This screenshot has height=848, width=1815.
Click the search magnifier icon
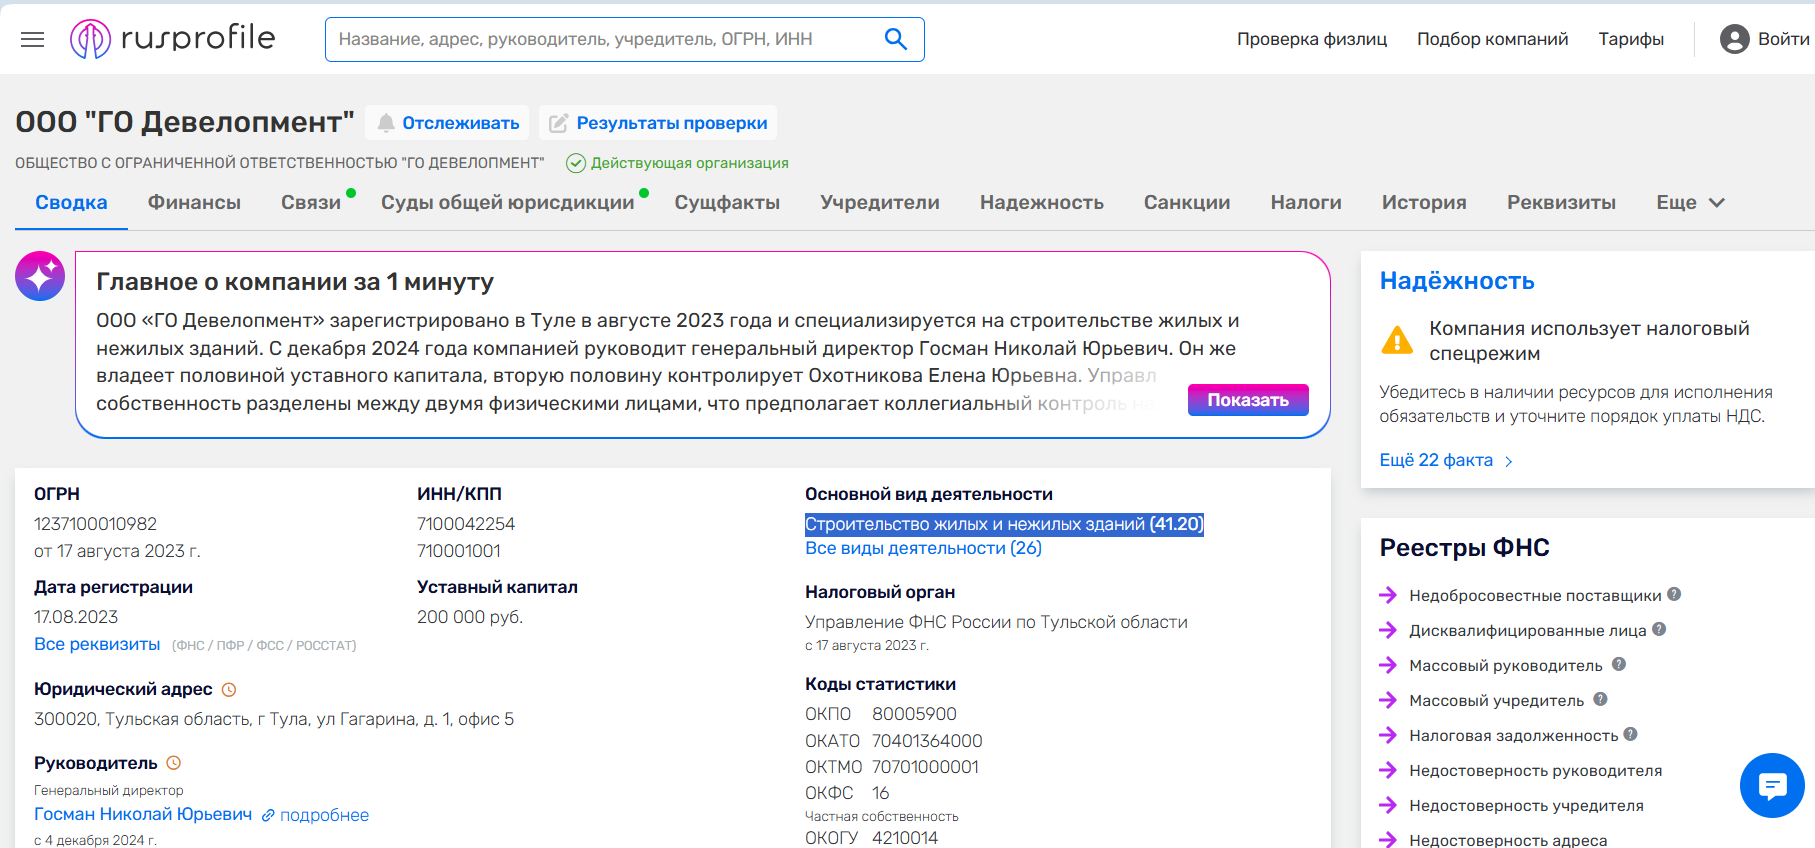[895, 39]
